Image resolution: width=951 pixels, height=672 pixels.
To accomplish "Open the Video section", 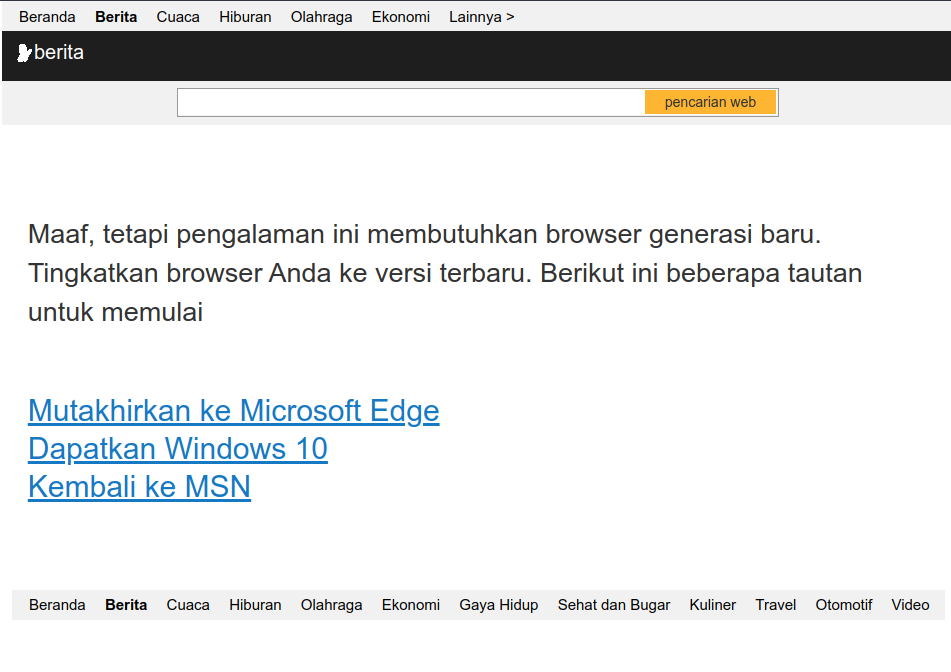I will click(909, 604).
